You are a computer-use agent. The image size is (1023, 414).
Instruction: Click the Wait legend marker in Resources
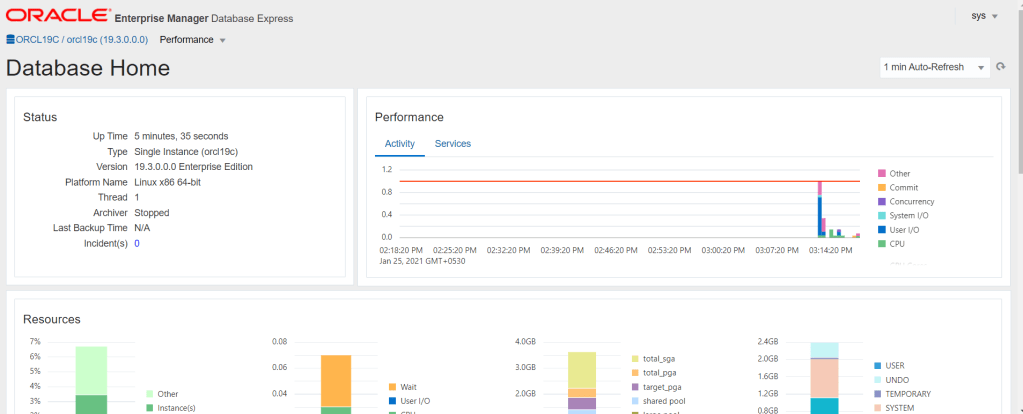(x=392, y=386)
